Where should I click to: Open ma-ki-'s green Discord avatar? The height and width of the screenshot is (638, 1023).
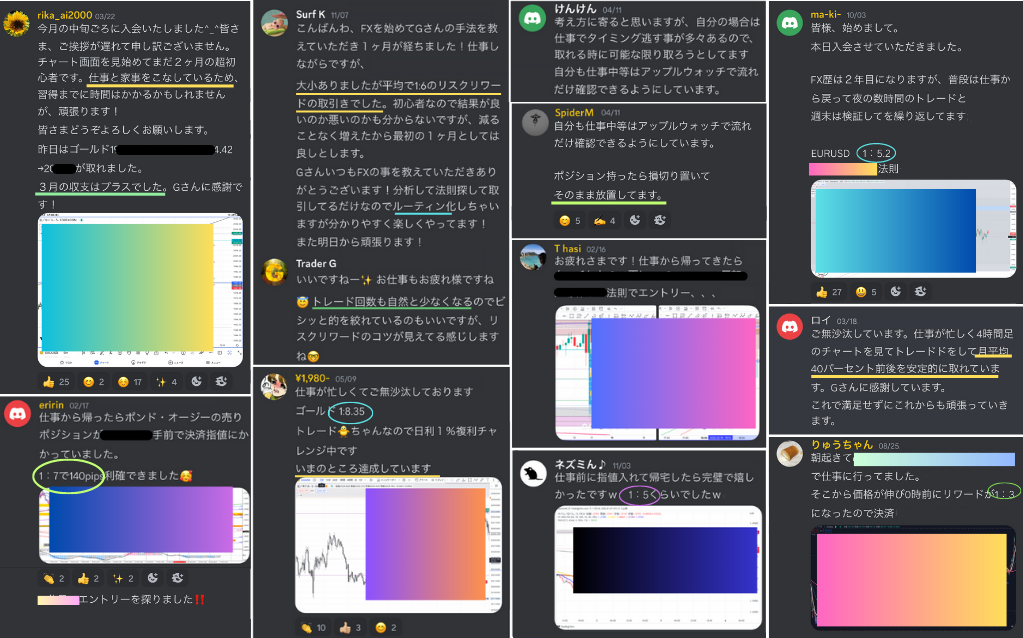click(790, 22)
